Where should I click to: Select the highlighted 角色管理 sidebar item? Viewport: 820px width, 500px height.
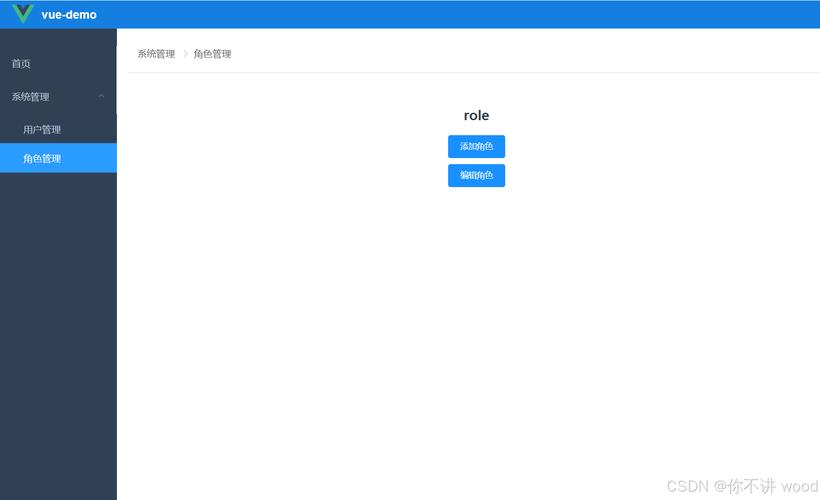coord(42,158)
